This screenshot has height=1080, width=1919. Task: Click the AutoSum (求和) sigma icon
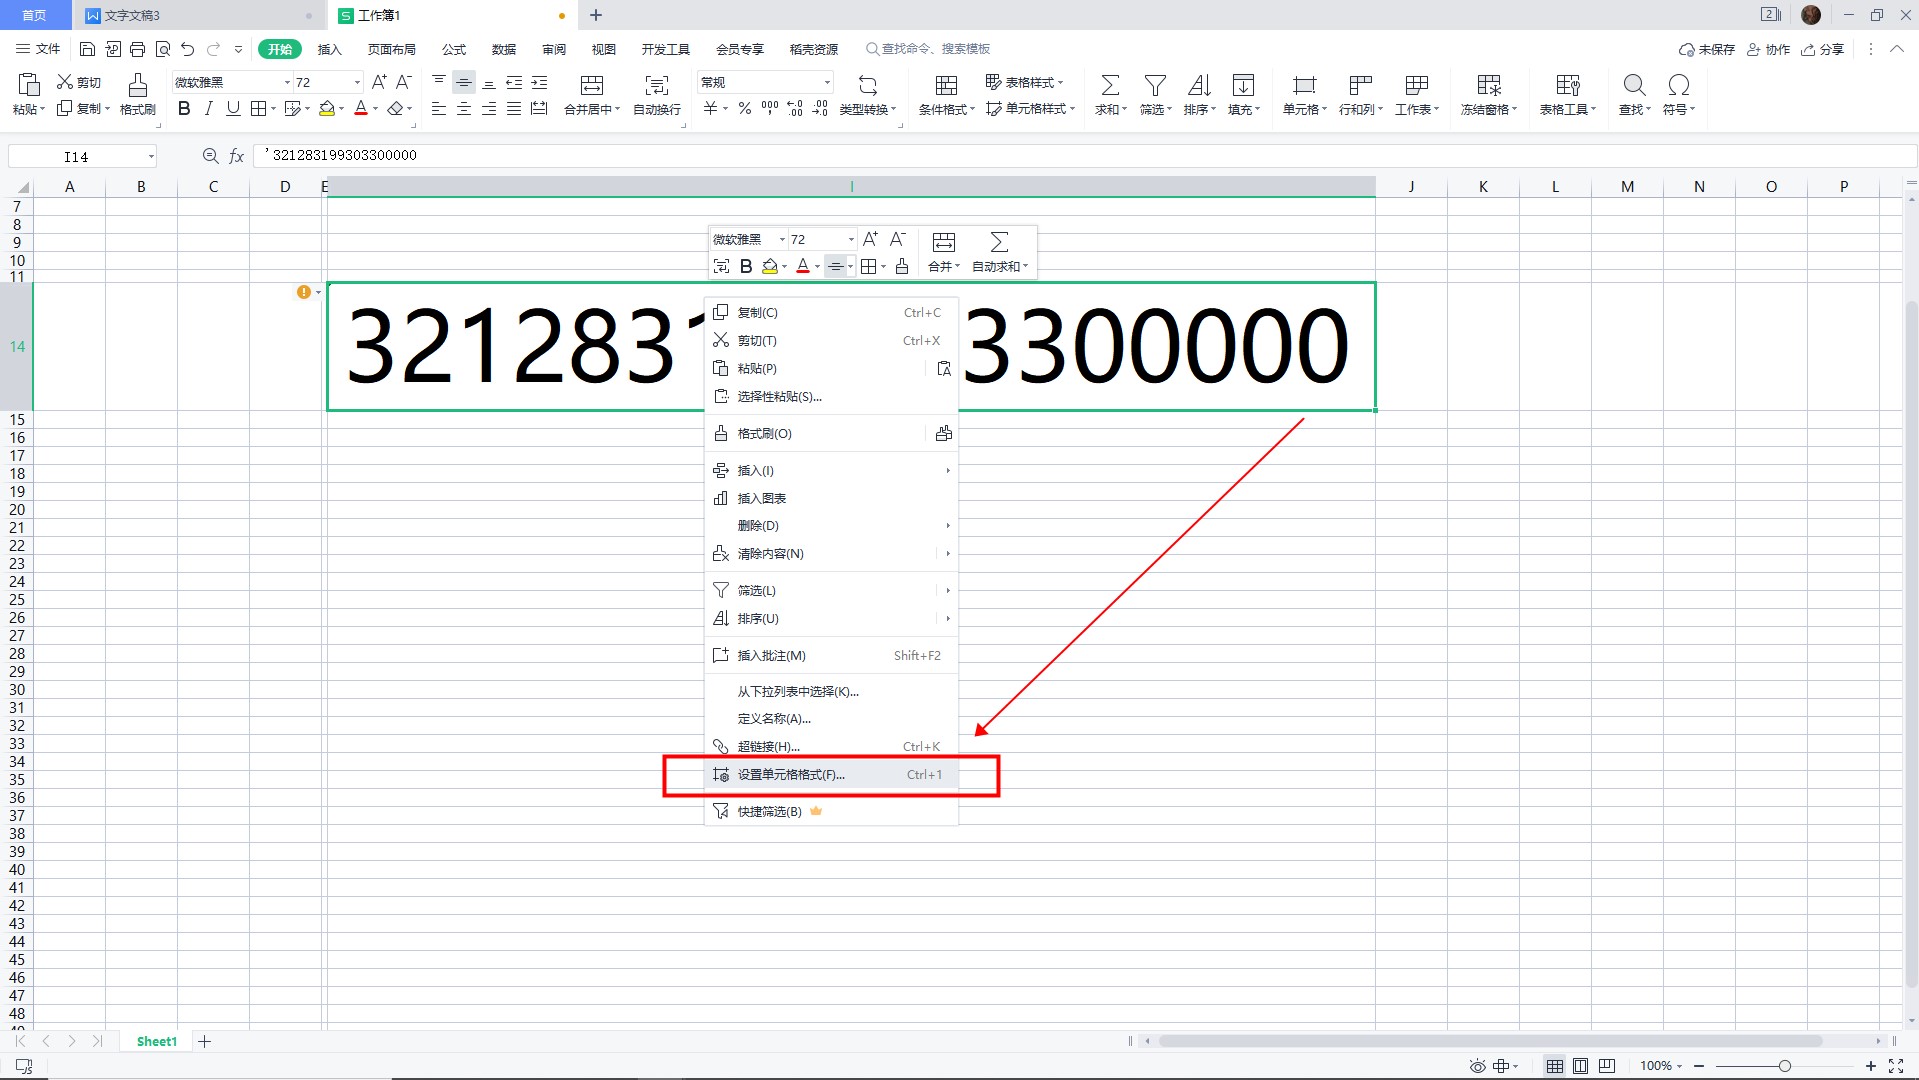pos(1109,86)
